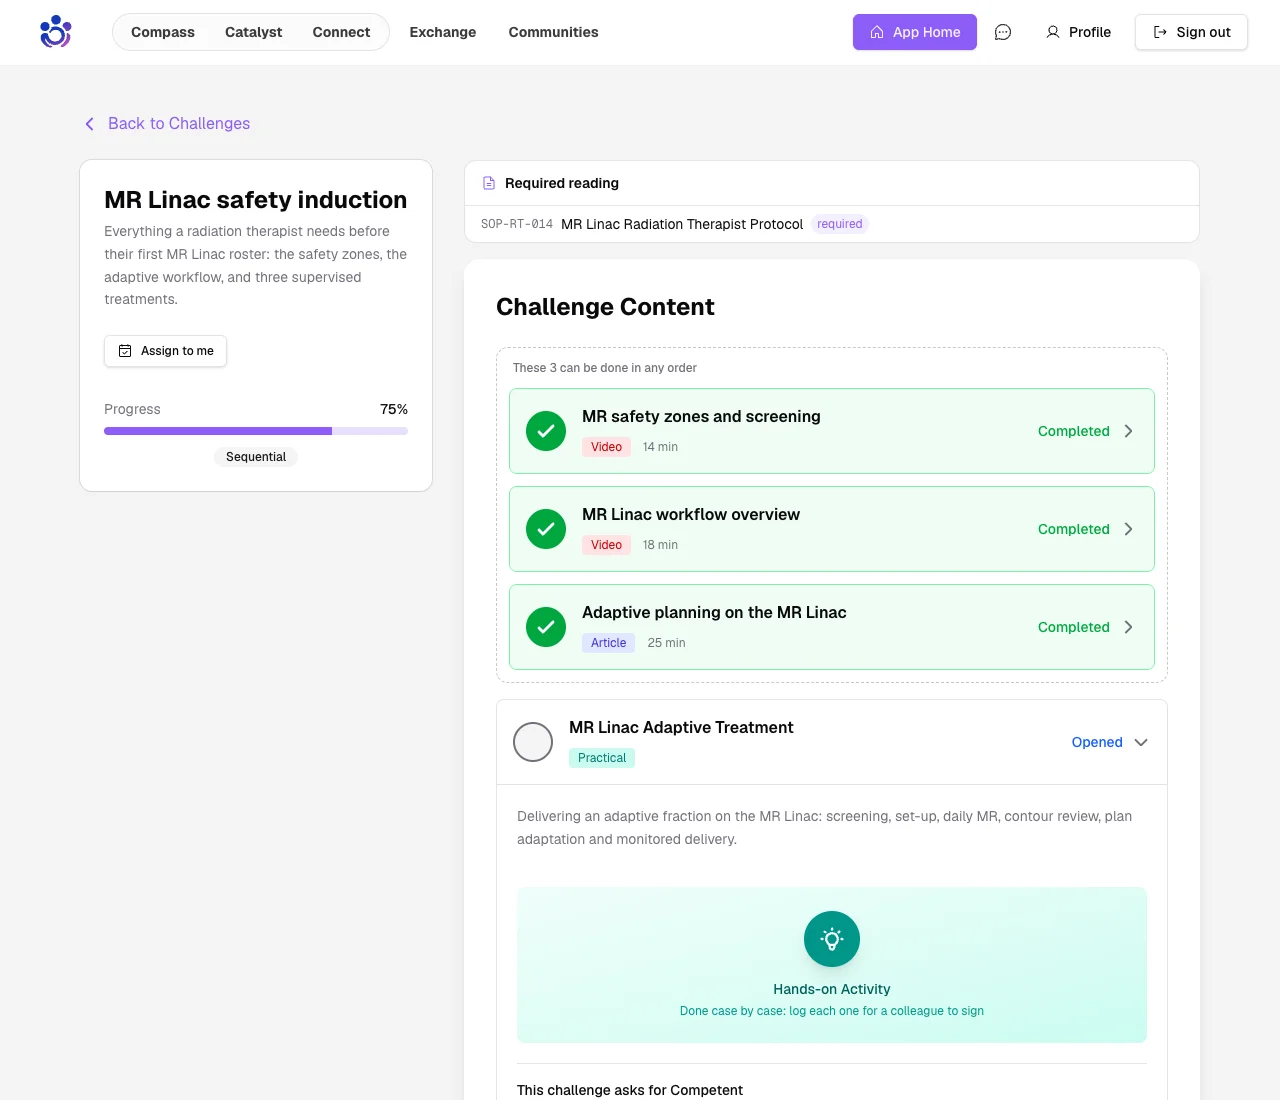The width and height of the screenshot is (1280, 1100).
Task: Toggle the MR Linac Adaptive Treatment completion circle
Action: pos(533,742)
